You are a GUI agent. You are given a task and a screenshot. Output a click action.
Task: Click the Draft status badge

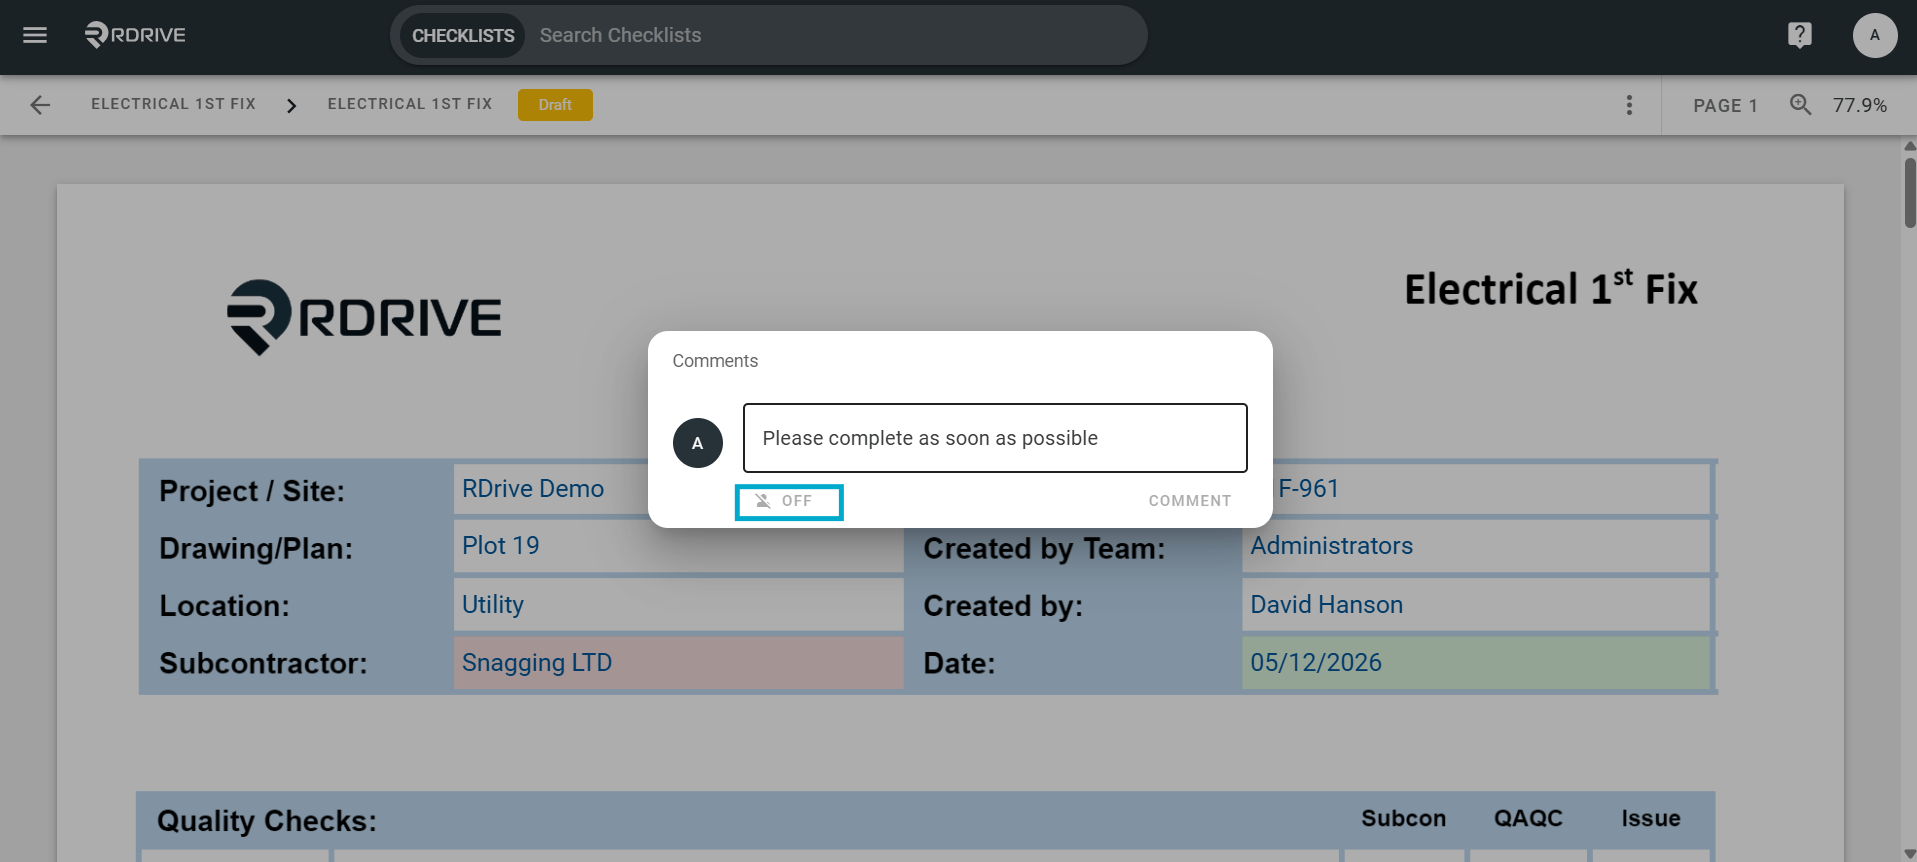(555, 105)
